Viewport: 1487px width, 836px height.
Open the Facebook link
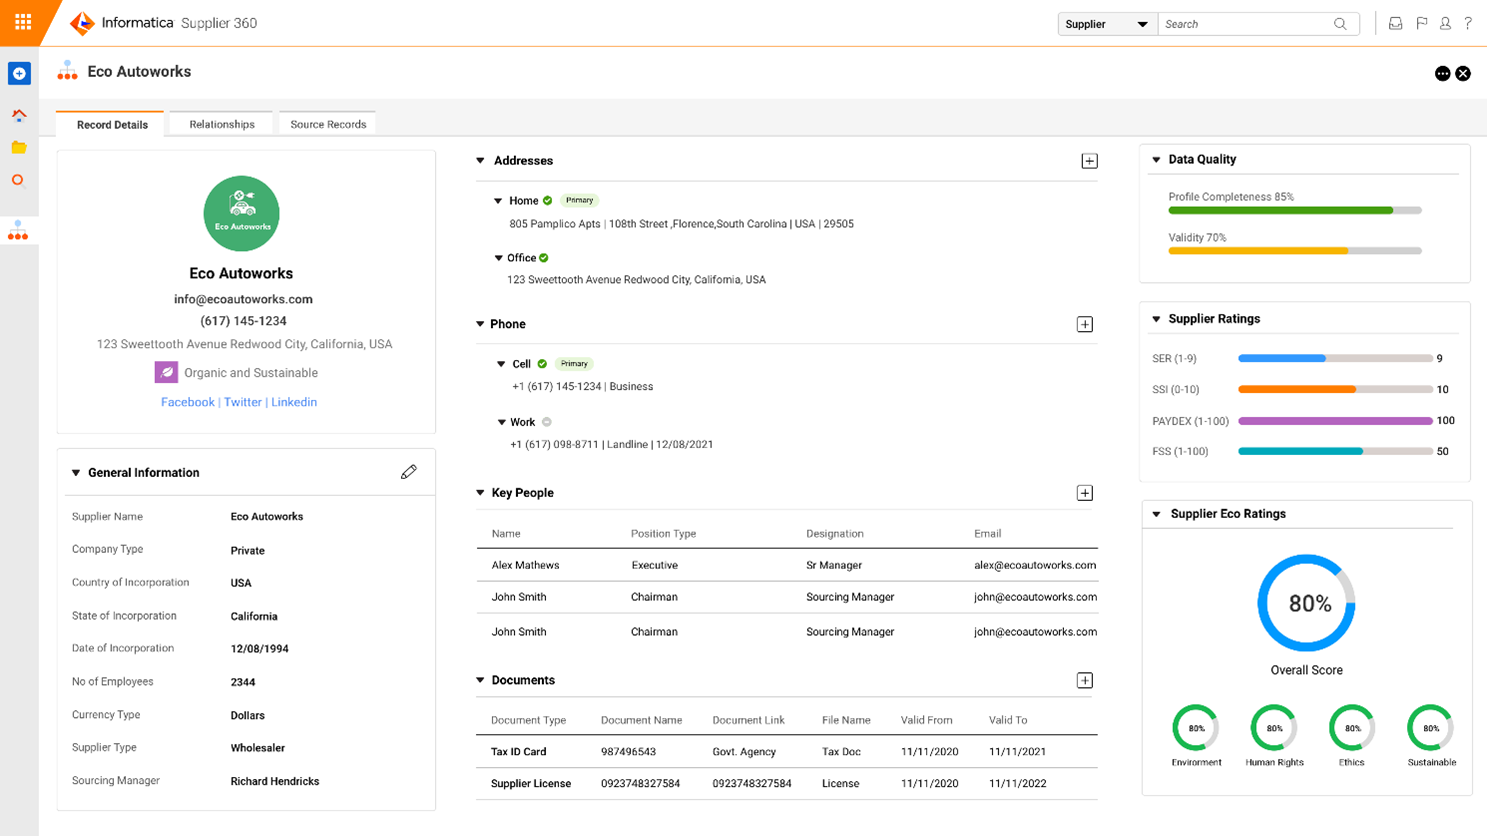188,402
